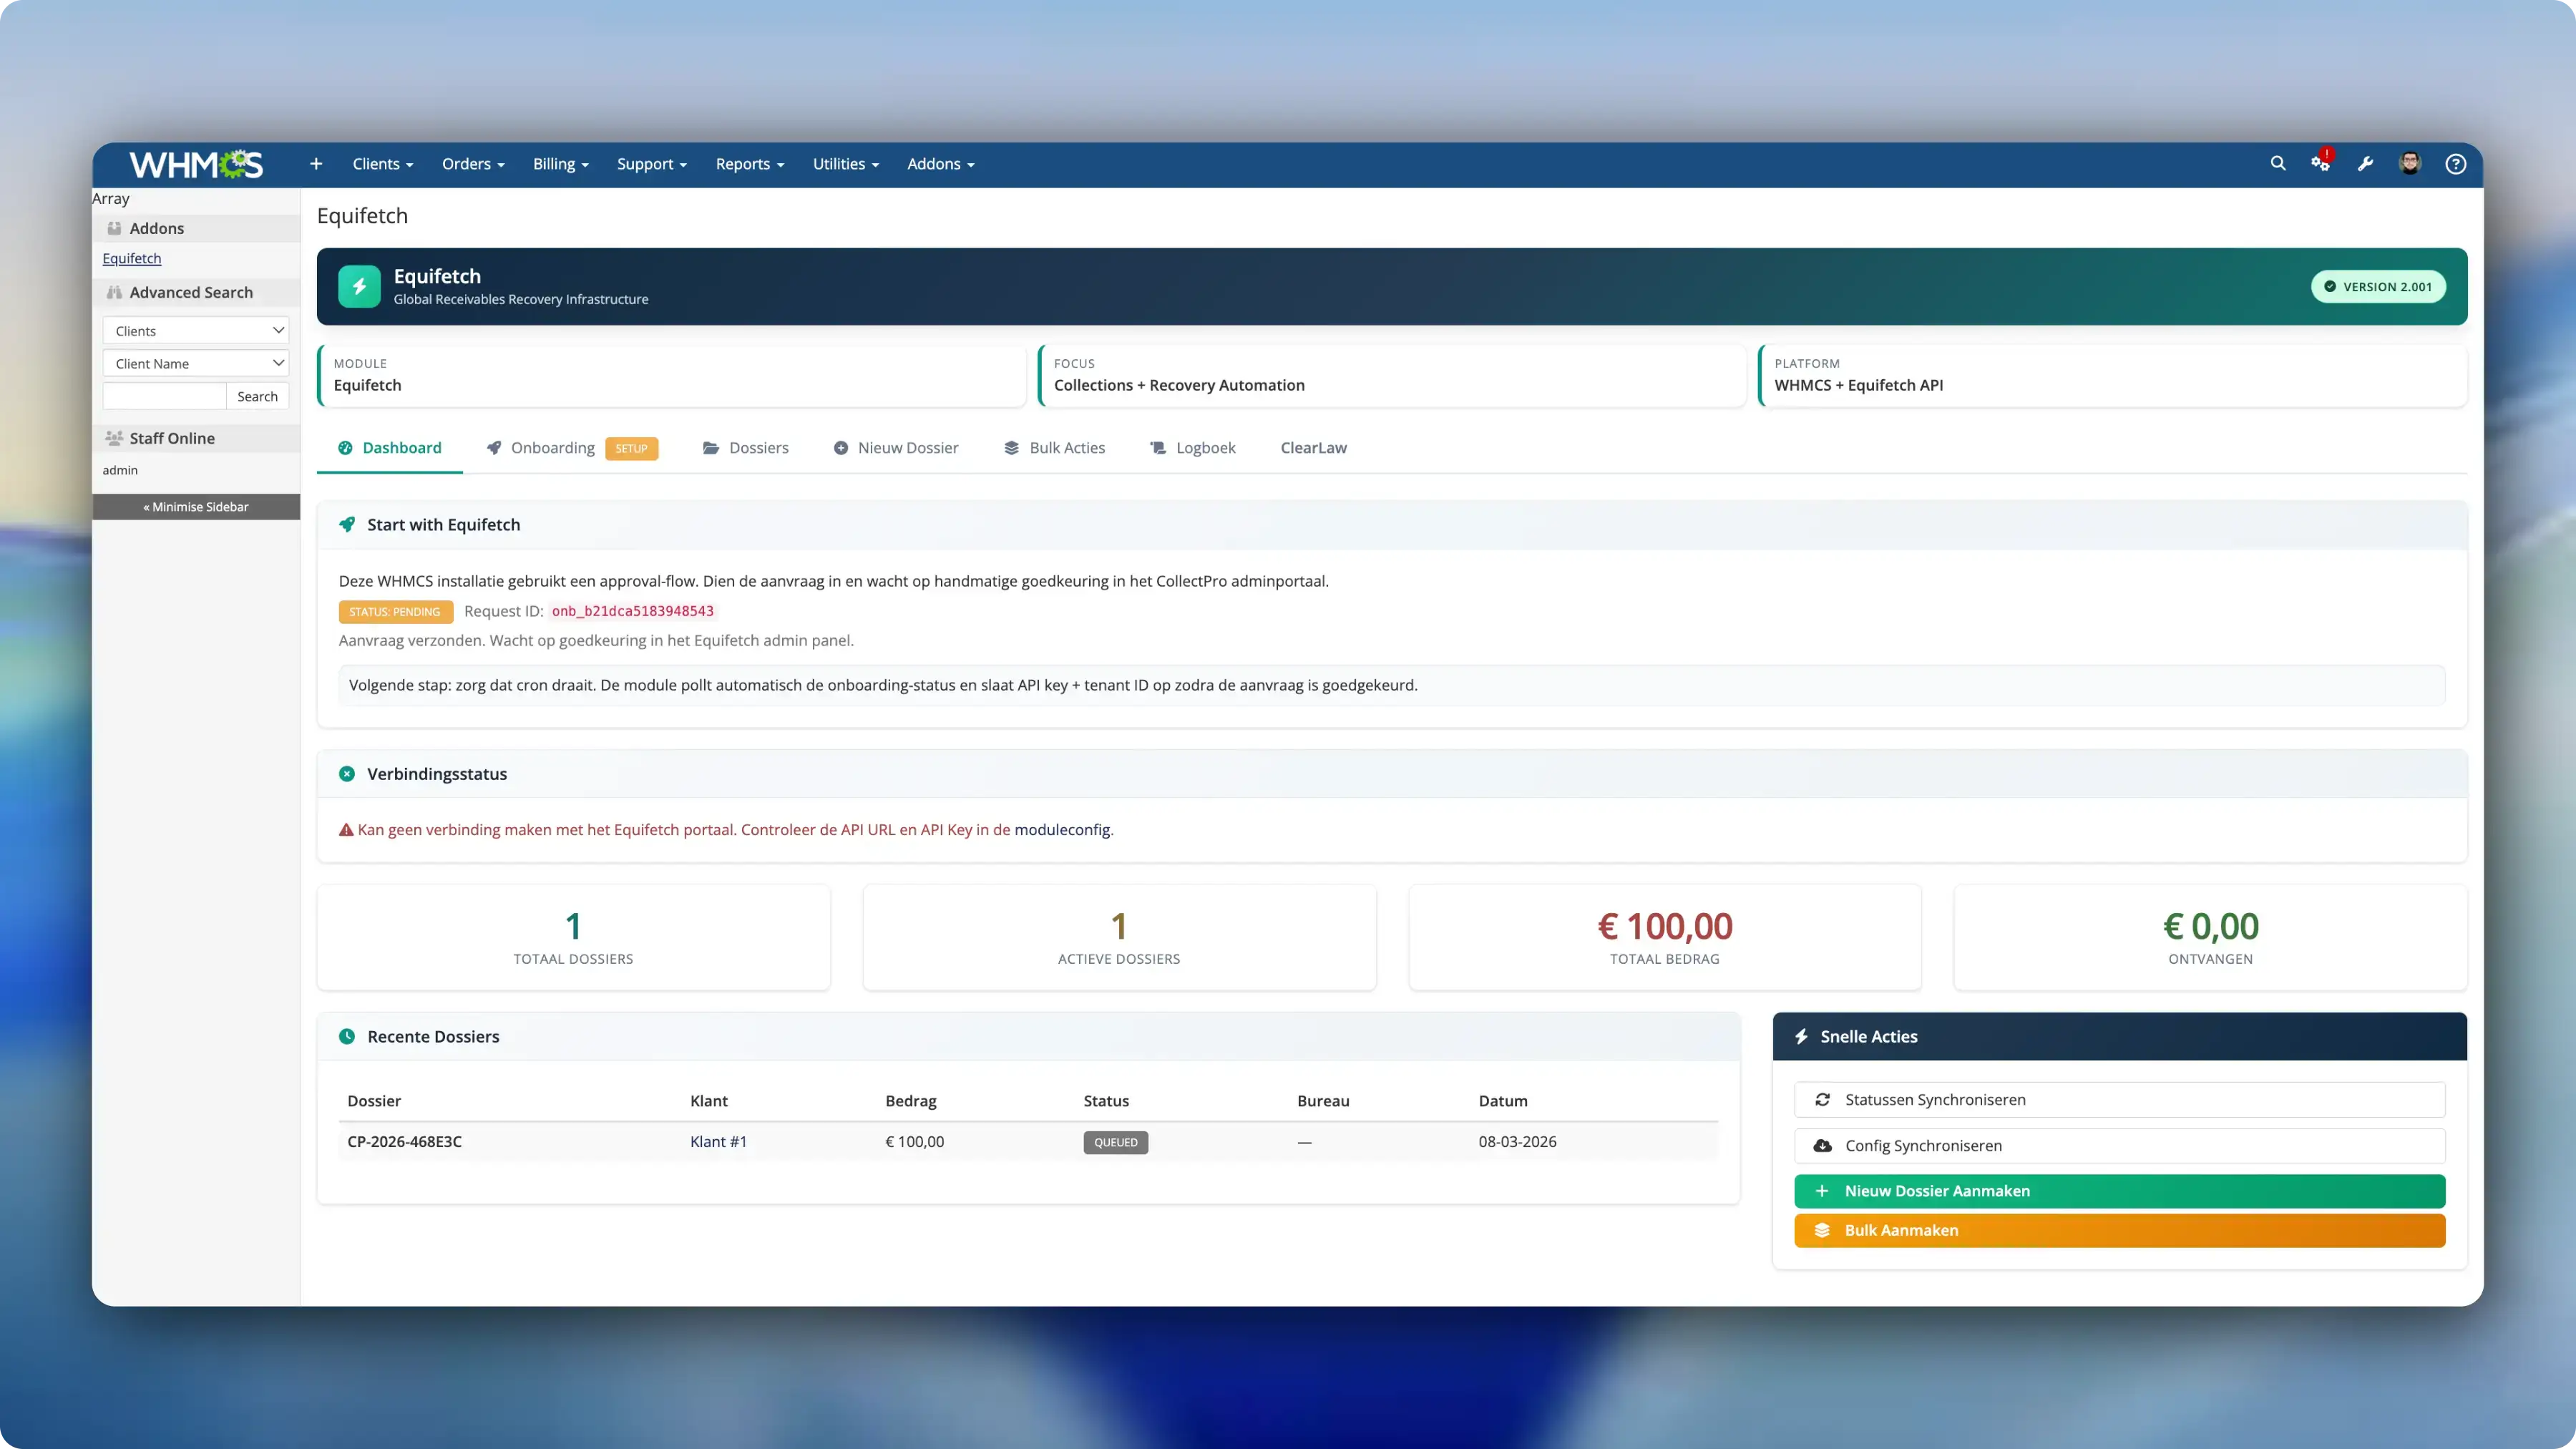The image size is (2576, 1449).
Task: Open the help question mark icon
Action: [2456, 163]
